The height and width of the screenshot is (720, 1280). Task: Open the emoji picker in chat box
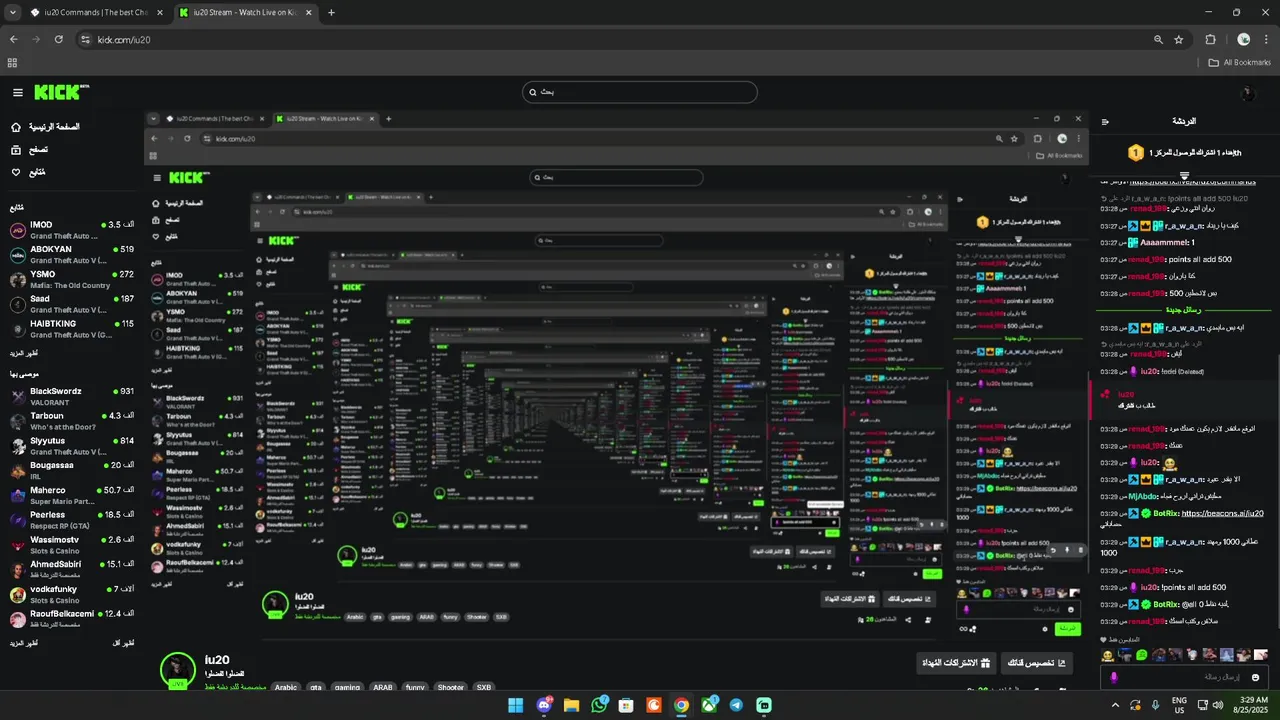tap(1255, 677)
